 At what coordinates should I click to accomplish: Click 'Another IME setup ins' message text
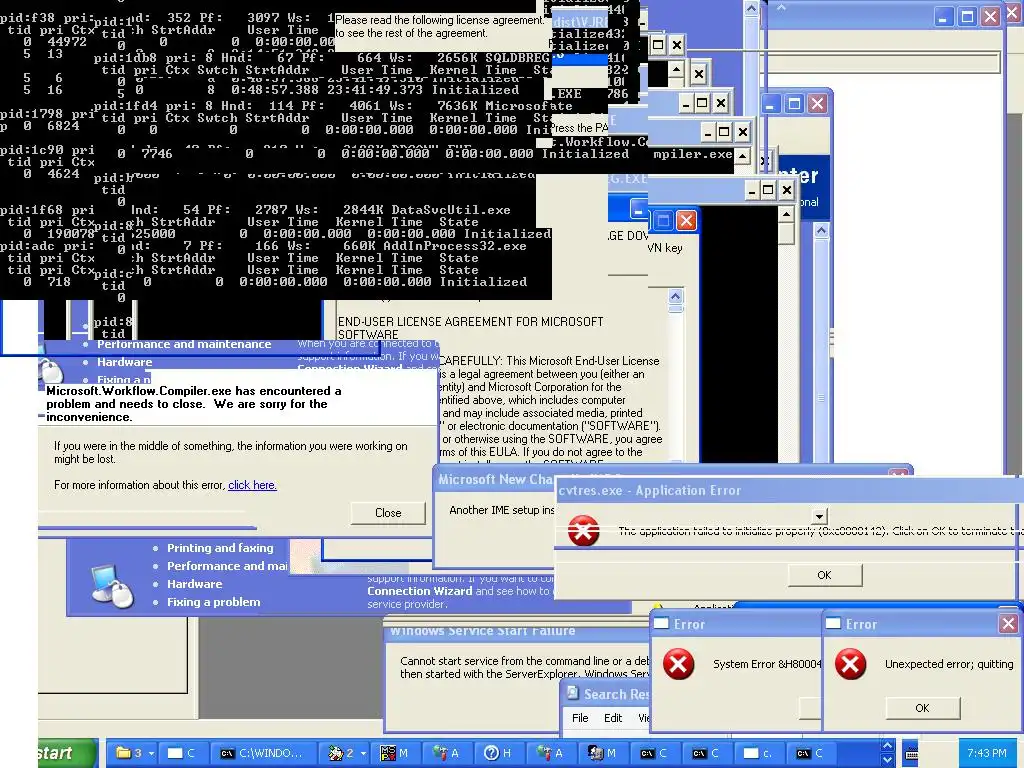point(502,510)
